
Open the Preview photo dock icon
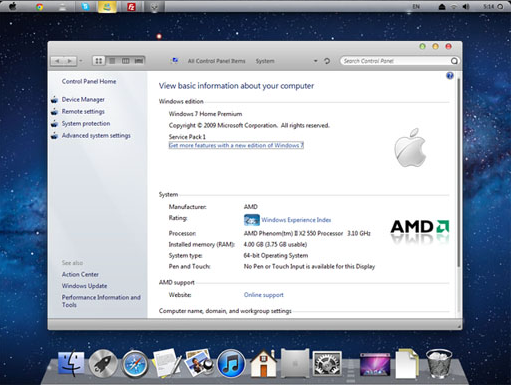[199, 362]
